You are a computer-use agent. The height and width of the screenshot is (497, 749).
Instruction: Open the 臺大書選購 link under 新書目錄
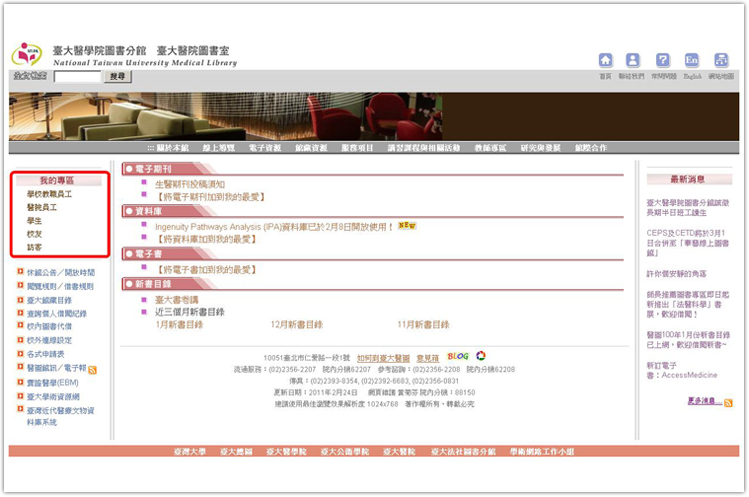[x=176, y=300]
